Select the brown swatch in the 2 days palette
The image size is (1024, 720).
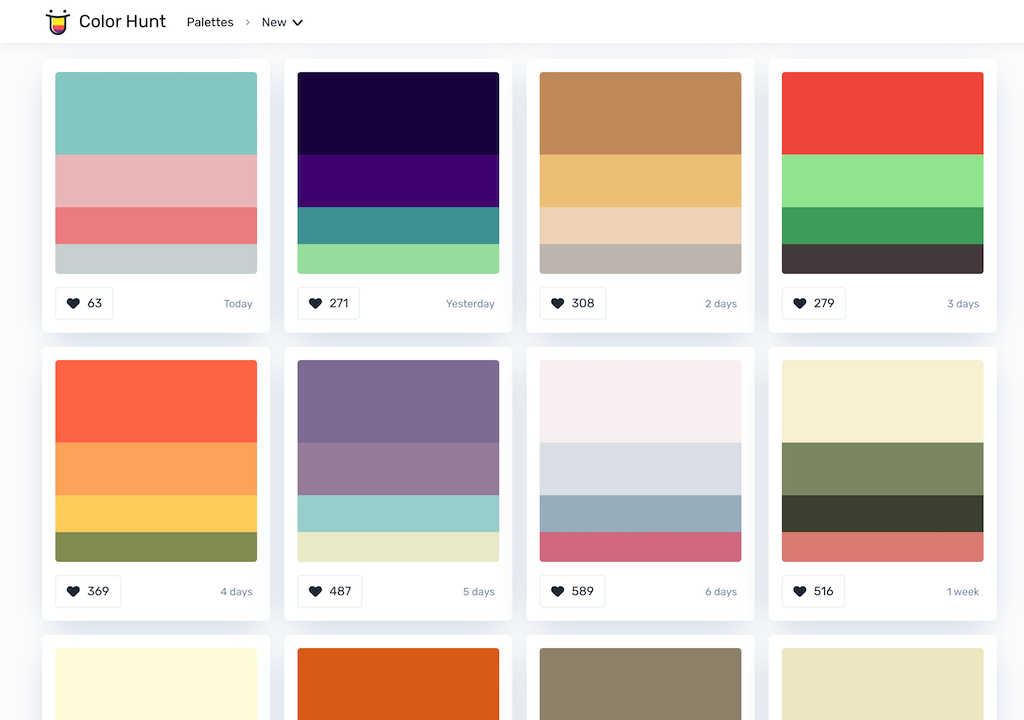(641, 114)
